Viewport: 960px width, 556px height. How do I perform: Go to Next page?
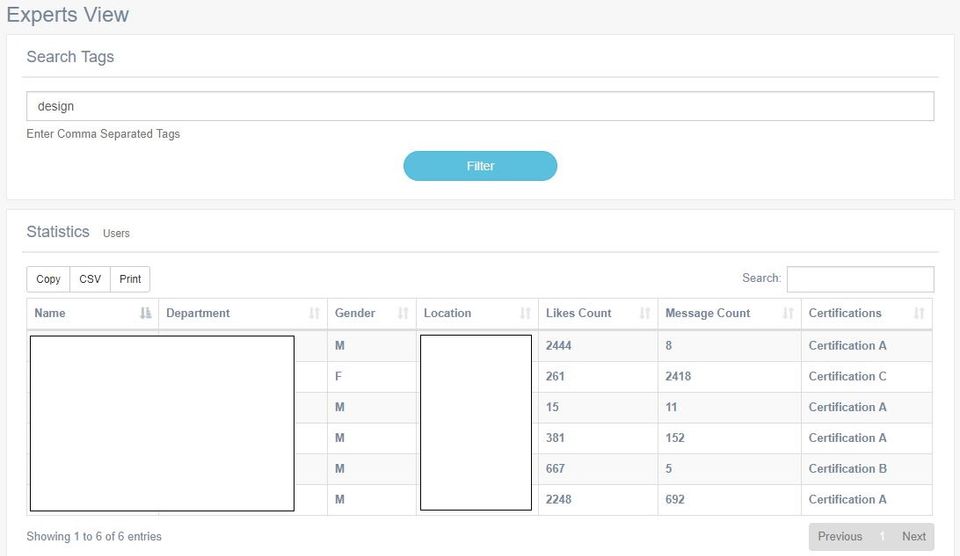click(x=913, y=536)
